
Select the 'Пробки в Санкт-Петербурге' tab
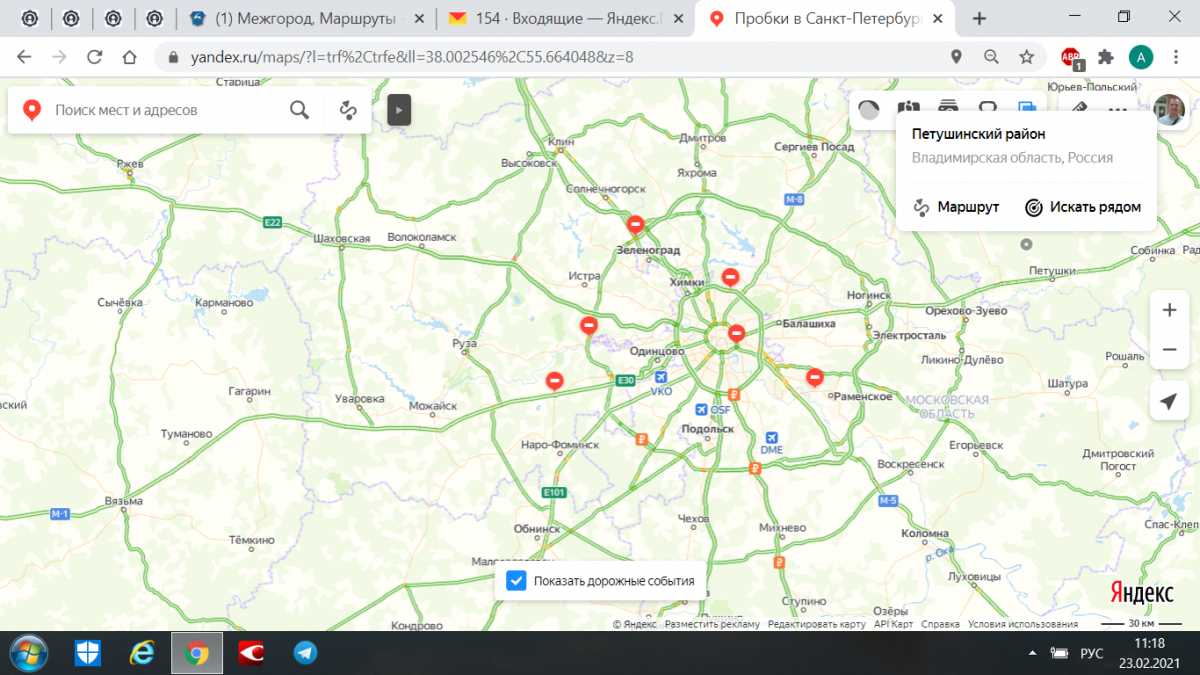pos(825,19)
